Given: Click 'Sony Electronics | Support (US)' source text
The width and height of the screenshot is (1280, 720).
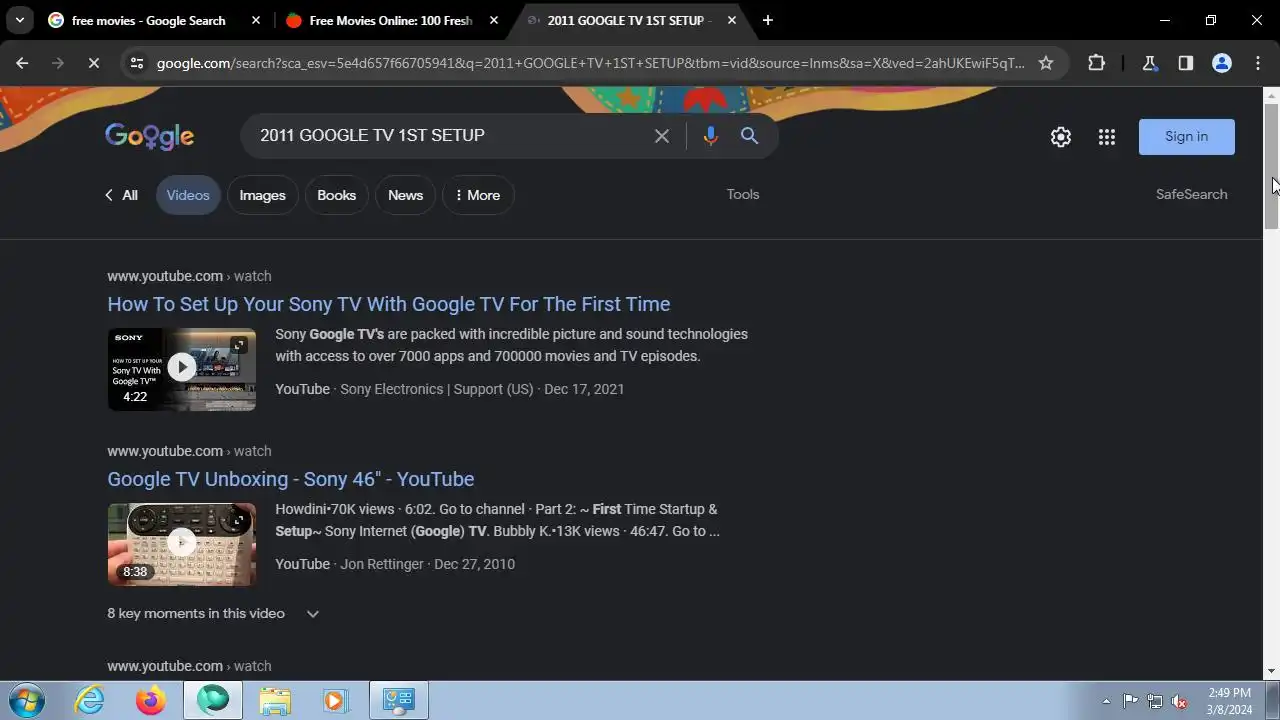Looking at the screenshot, I should coord(437,389).
